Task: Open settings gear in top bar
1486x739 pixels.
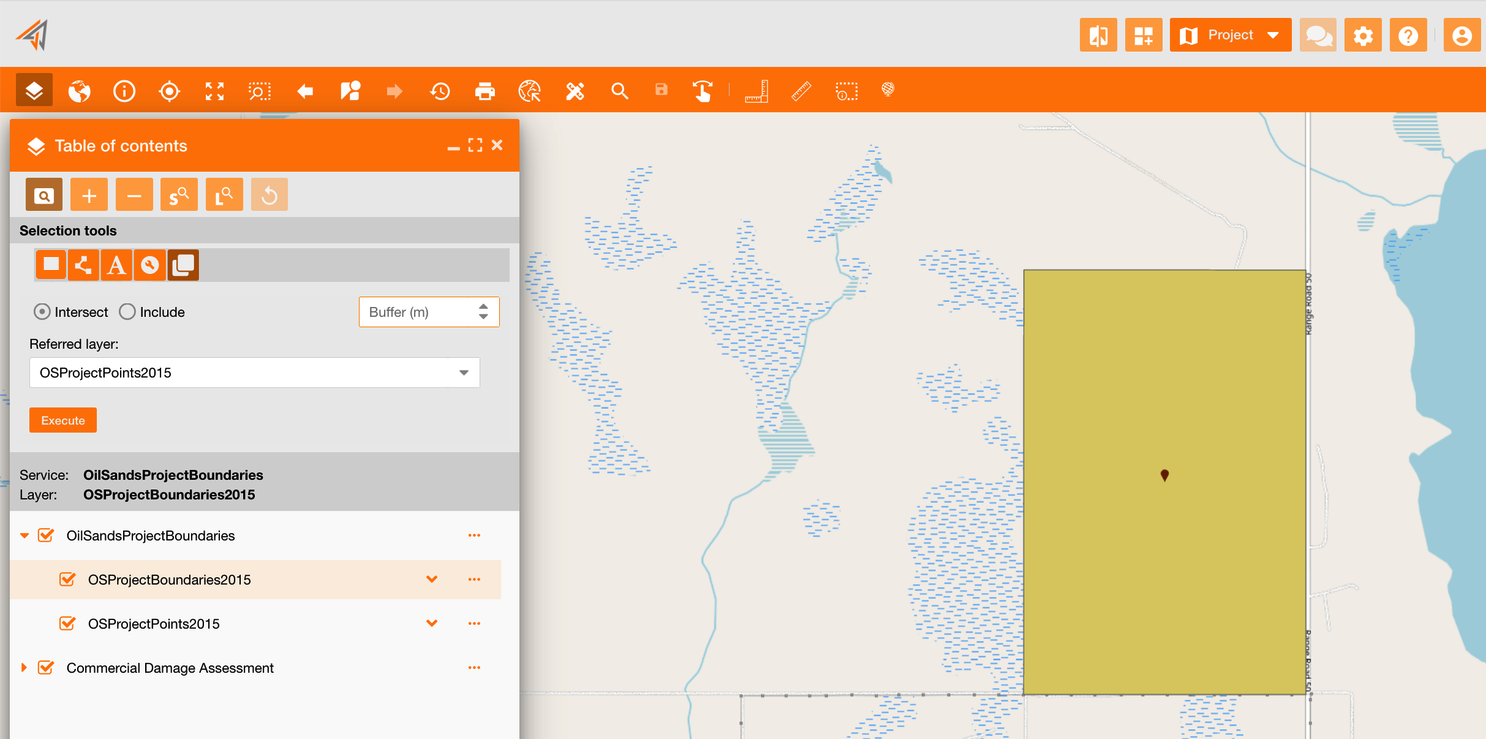Action: [x=1363, y=36]
